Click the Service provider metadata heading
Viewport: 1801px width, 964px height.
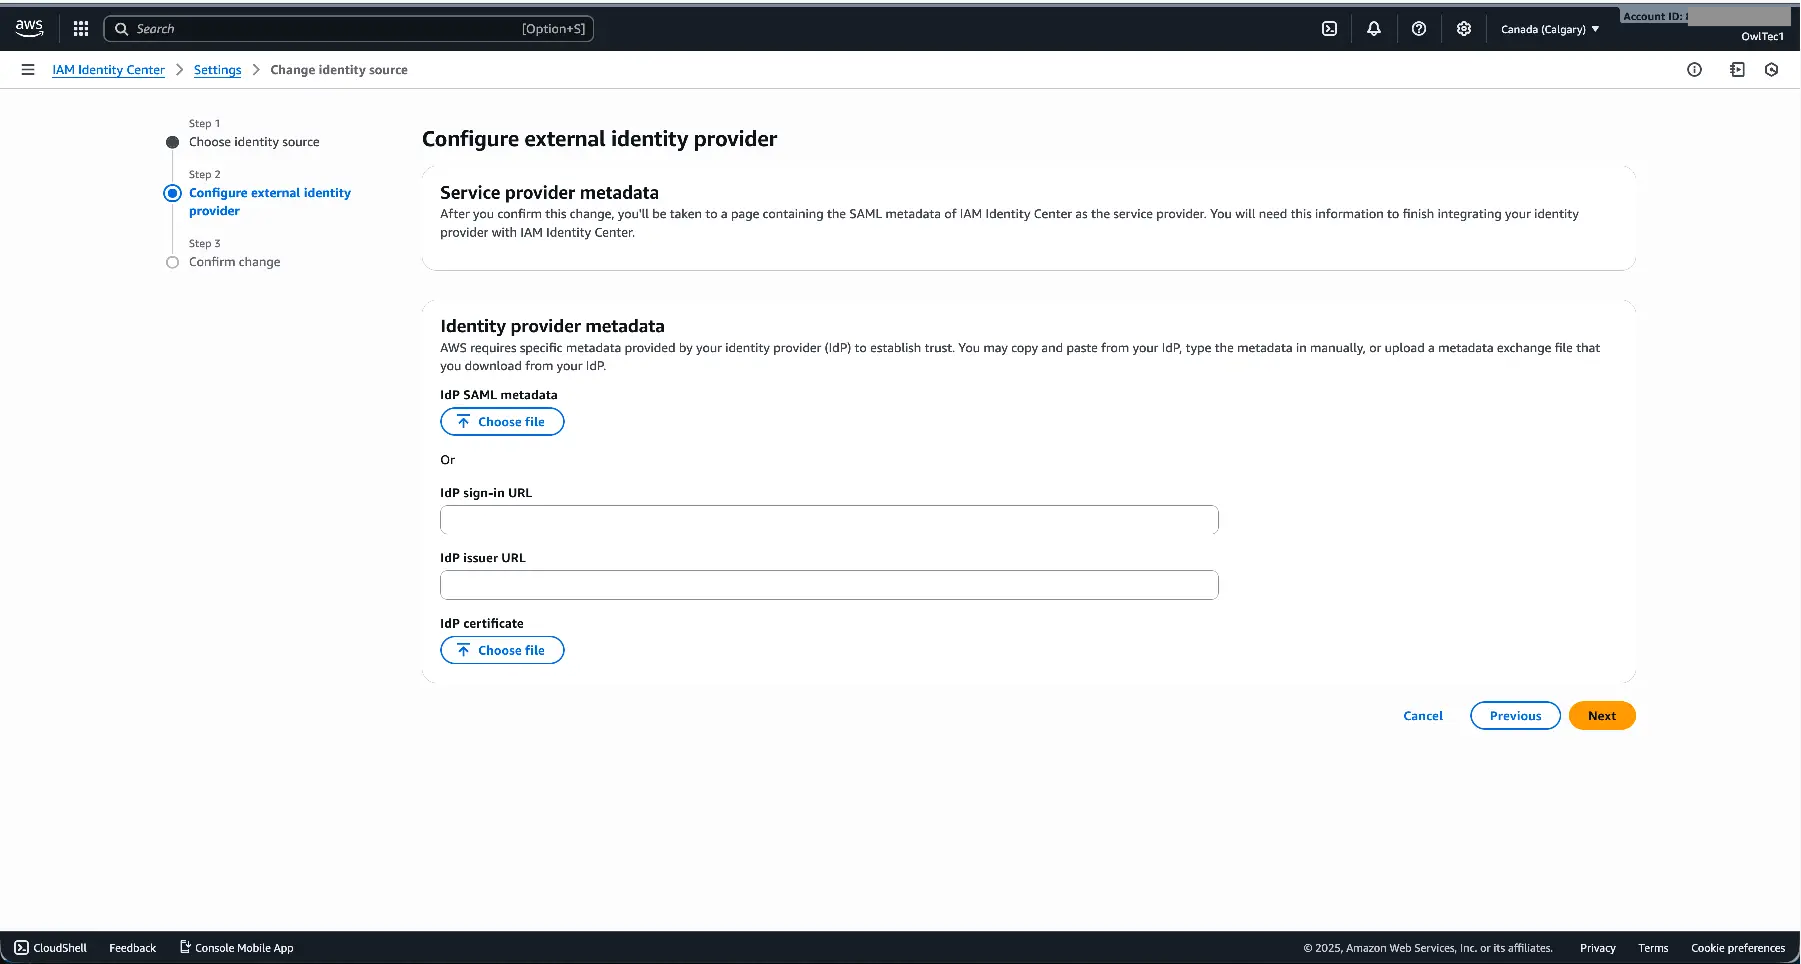tap(549, 192)
